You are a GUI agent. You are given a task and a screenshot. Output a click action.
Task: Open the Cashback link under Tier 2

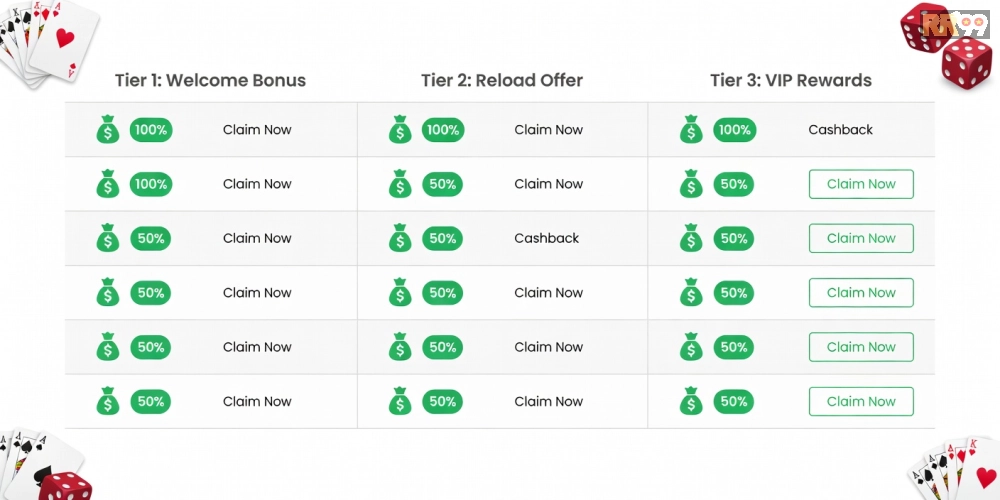547,239
